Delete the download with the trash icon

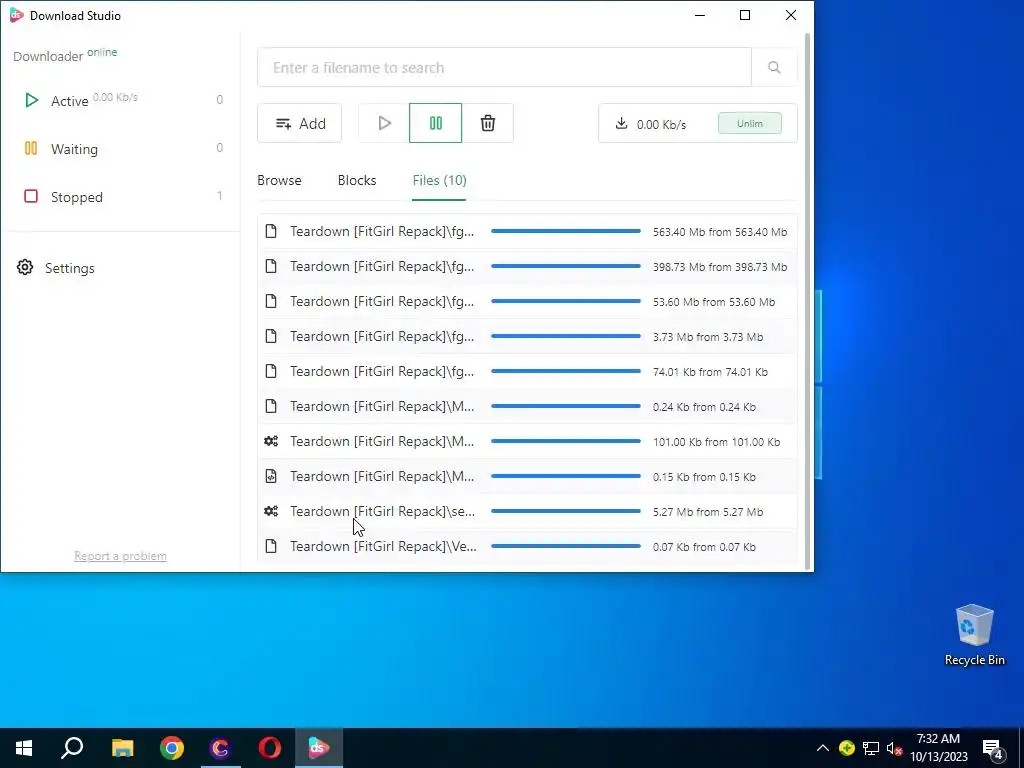(x=487, y=123)
